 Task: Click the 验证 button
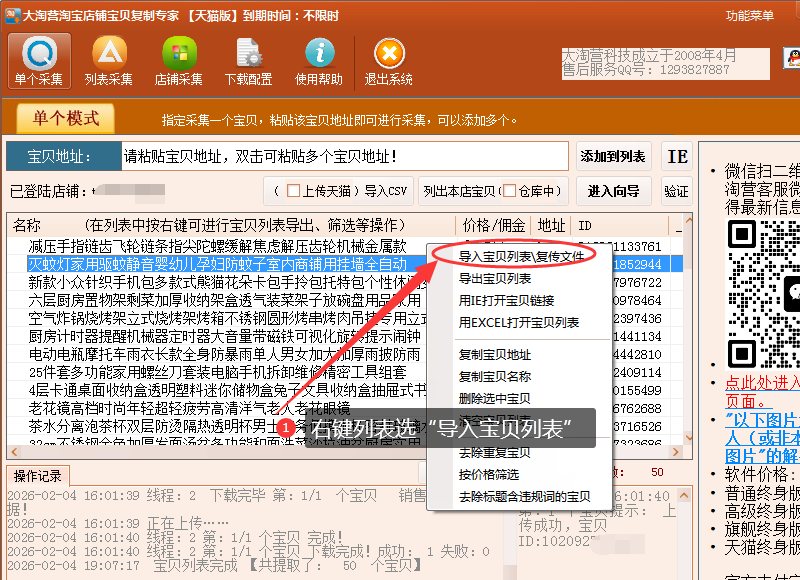tap(677, 191)
